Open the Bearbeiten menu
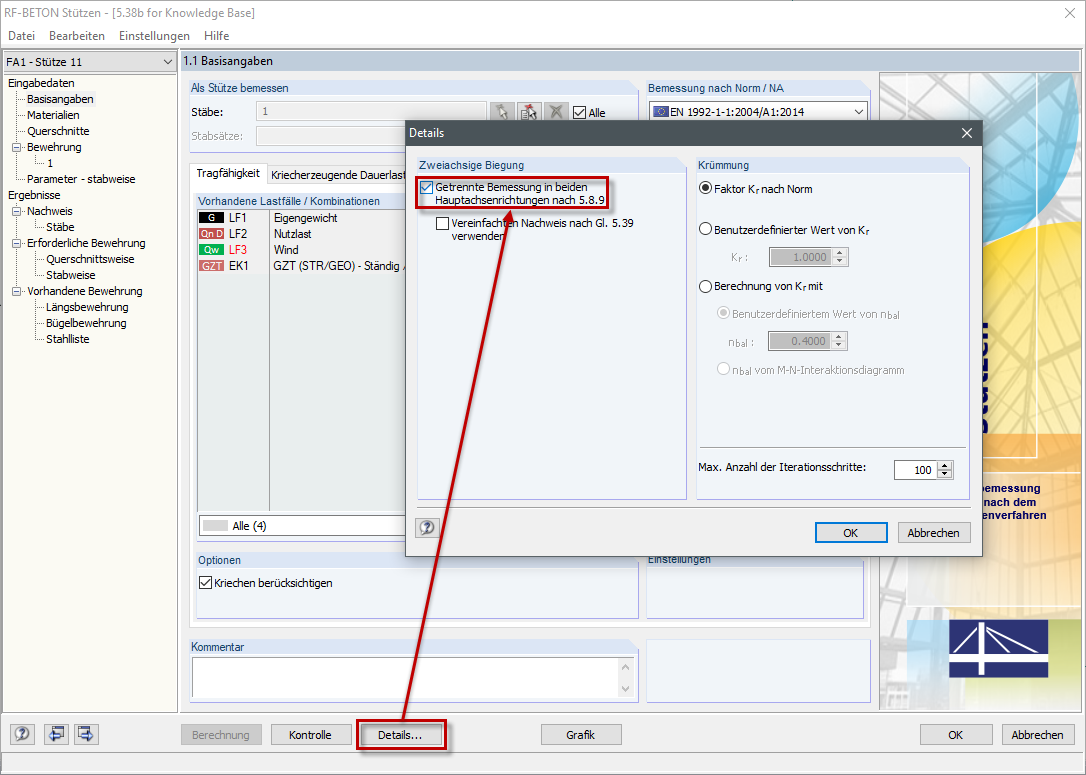 (x=77, y=36)
